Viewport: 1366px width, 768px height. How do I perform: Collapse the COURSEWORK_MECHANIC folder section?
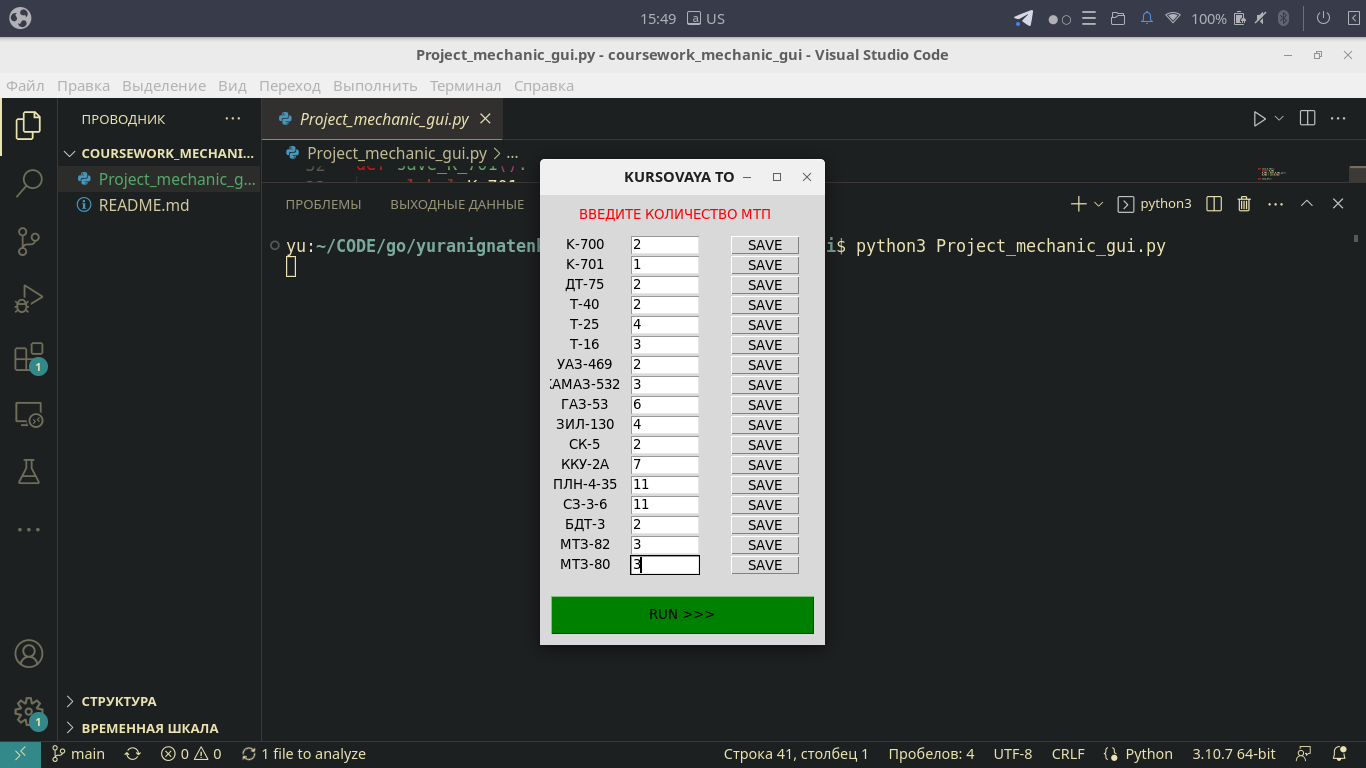coord(160,154)
